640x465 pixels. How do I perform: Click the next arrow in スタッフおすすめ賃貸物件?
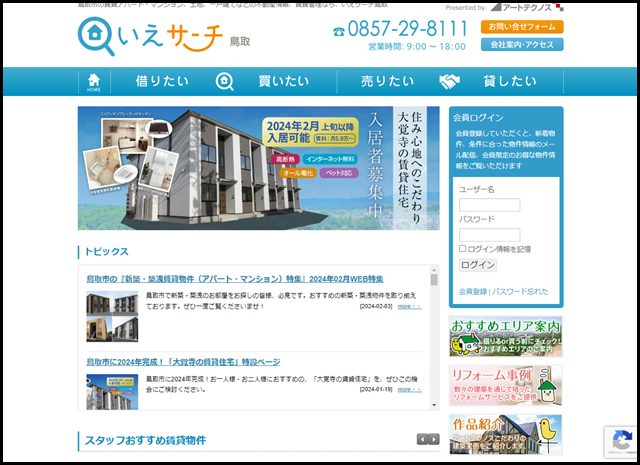[x=434, y=439]
